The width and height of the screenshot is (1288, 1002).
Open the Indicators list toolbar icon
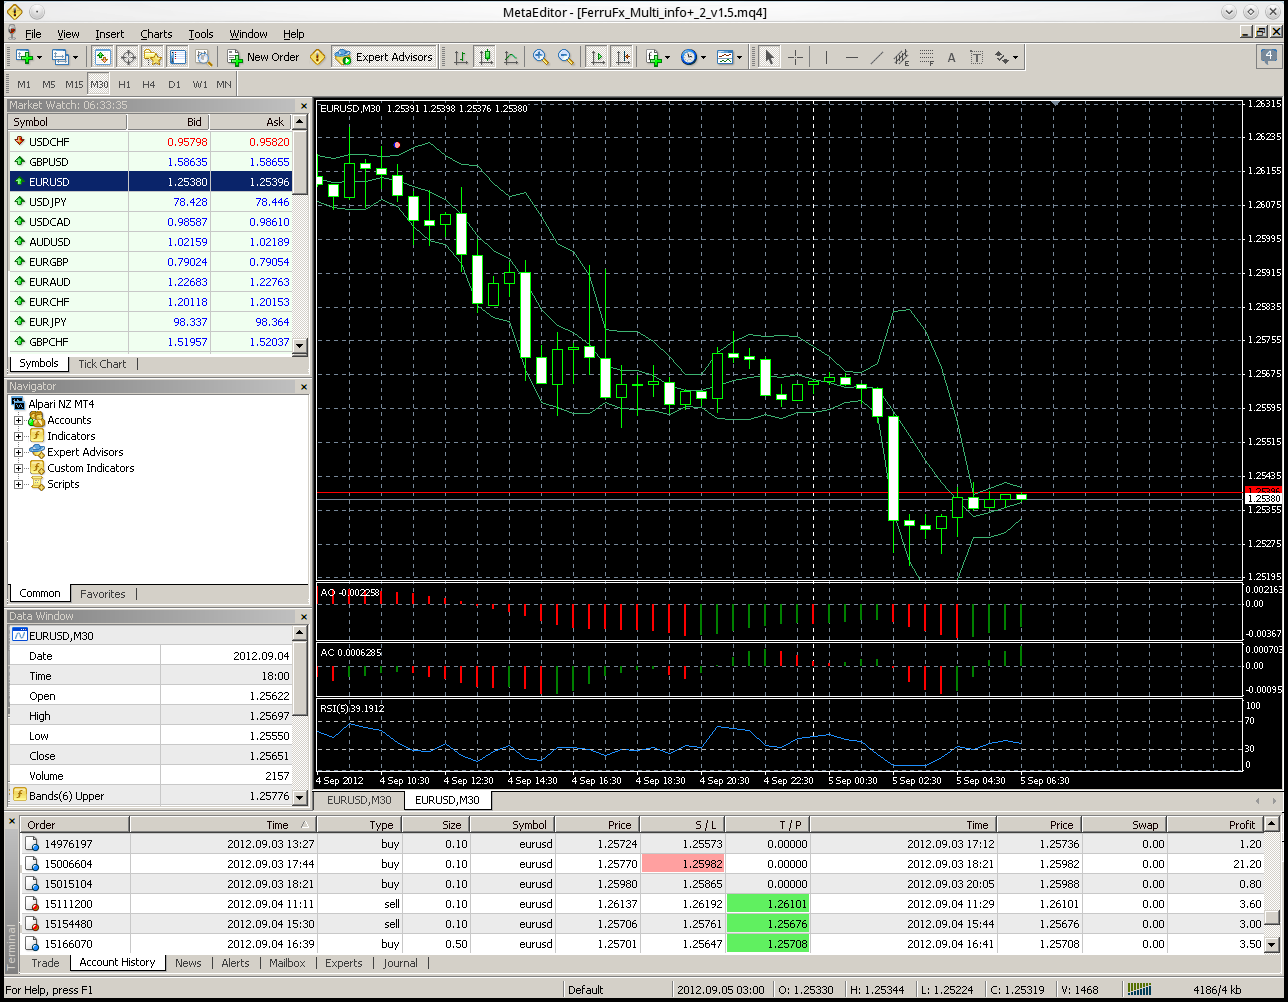(x=654, y=57)
